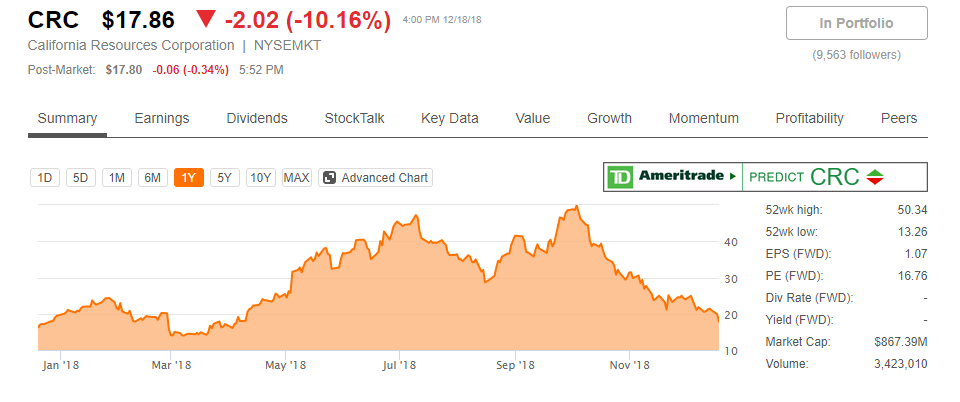Switch chart to 6M range

pyautogui.click(x=152, y=178)
